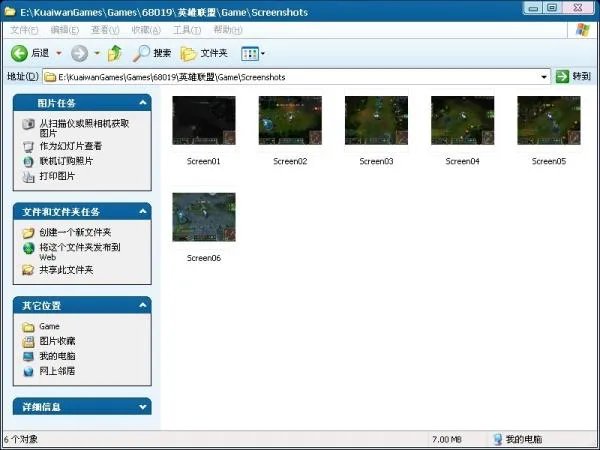Screen dimensions: 600x450
Task: Click the slideshow icon beside 作为幻灯片查看
Action: click(x=28, y=147)
